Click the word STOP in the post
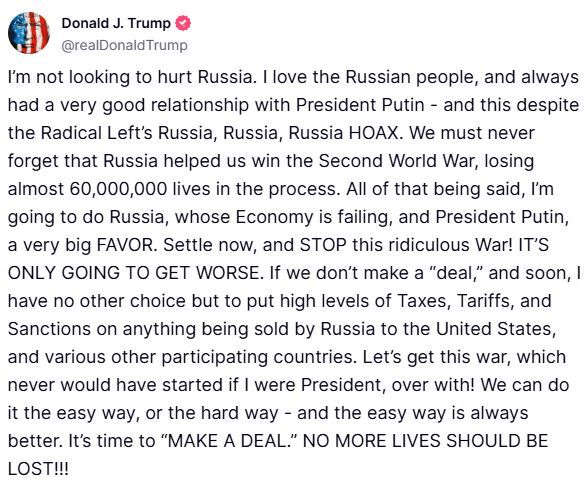This screenshot has width=587, height=485. click(x=323, y=245)
